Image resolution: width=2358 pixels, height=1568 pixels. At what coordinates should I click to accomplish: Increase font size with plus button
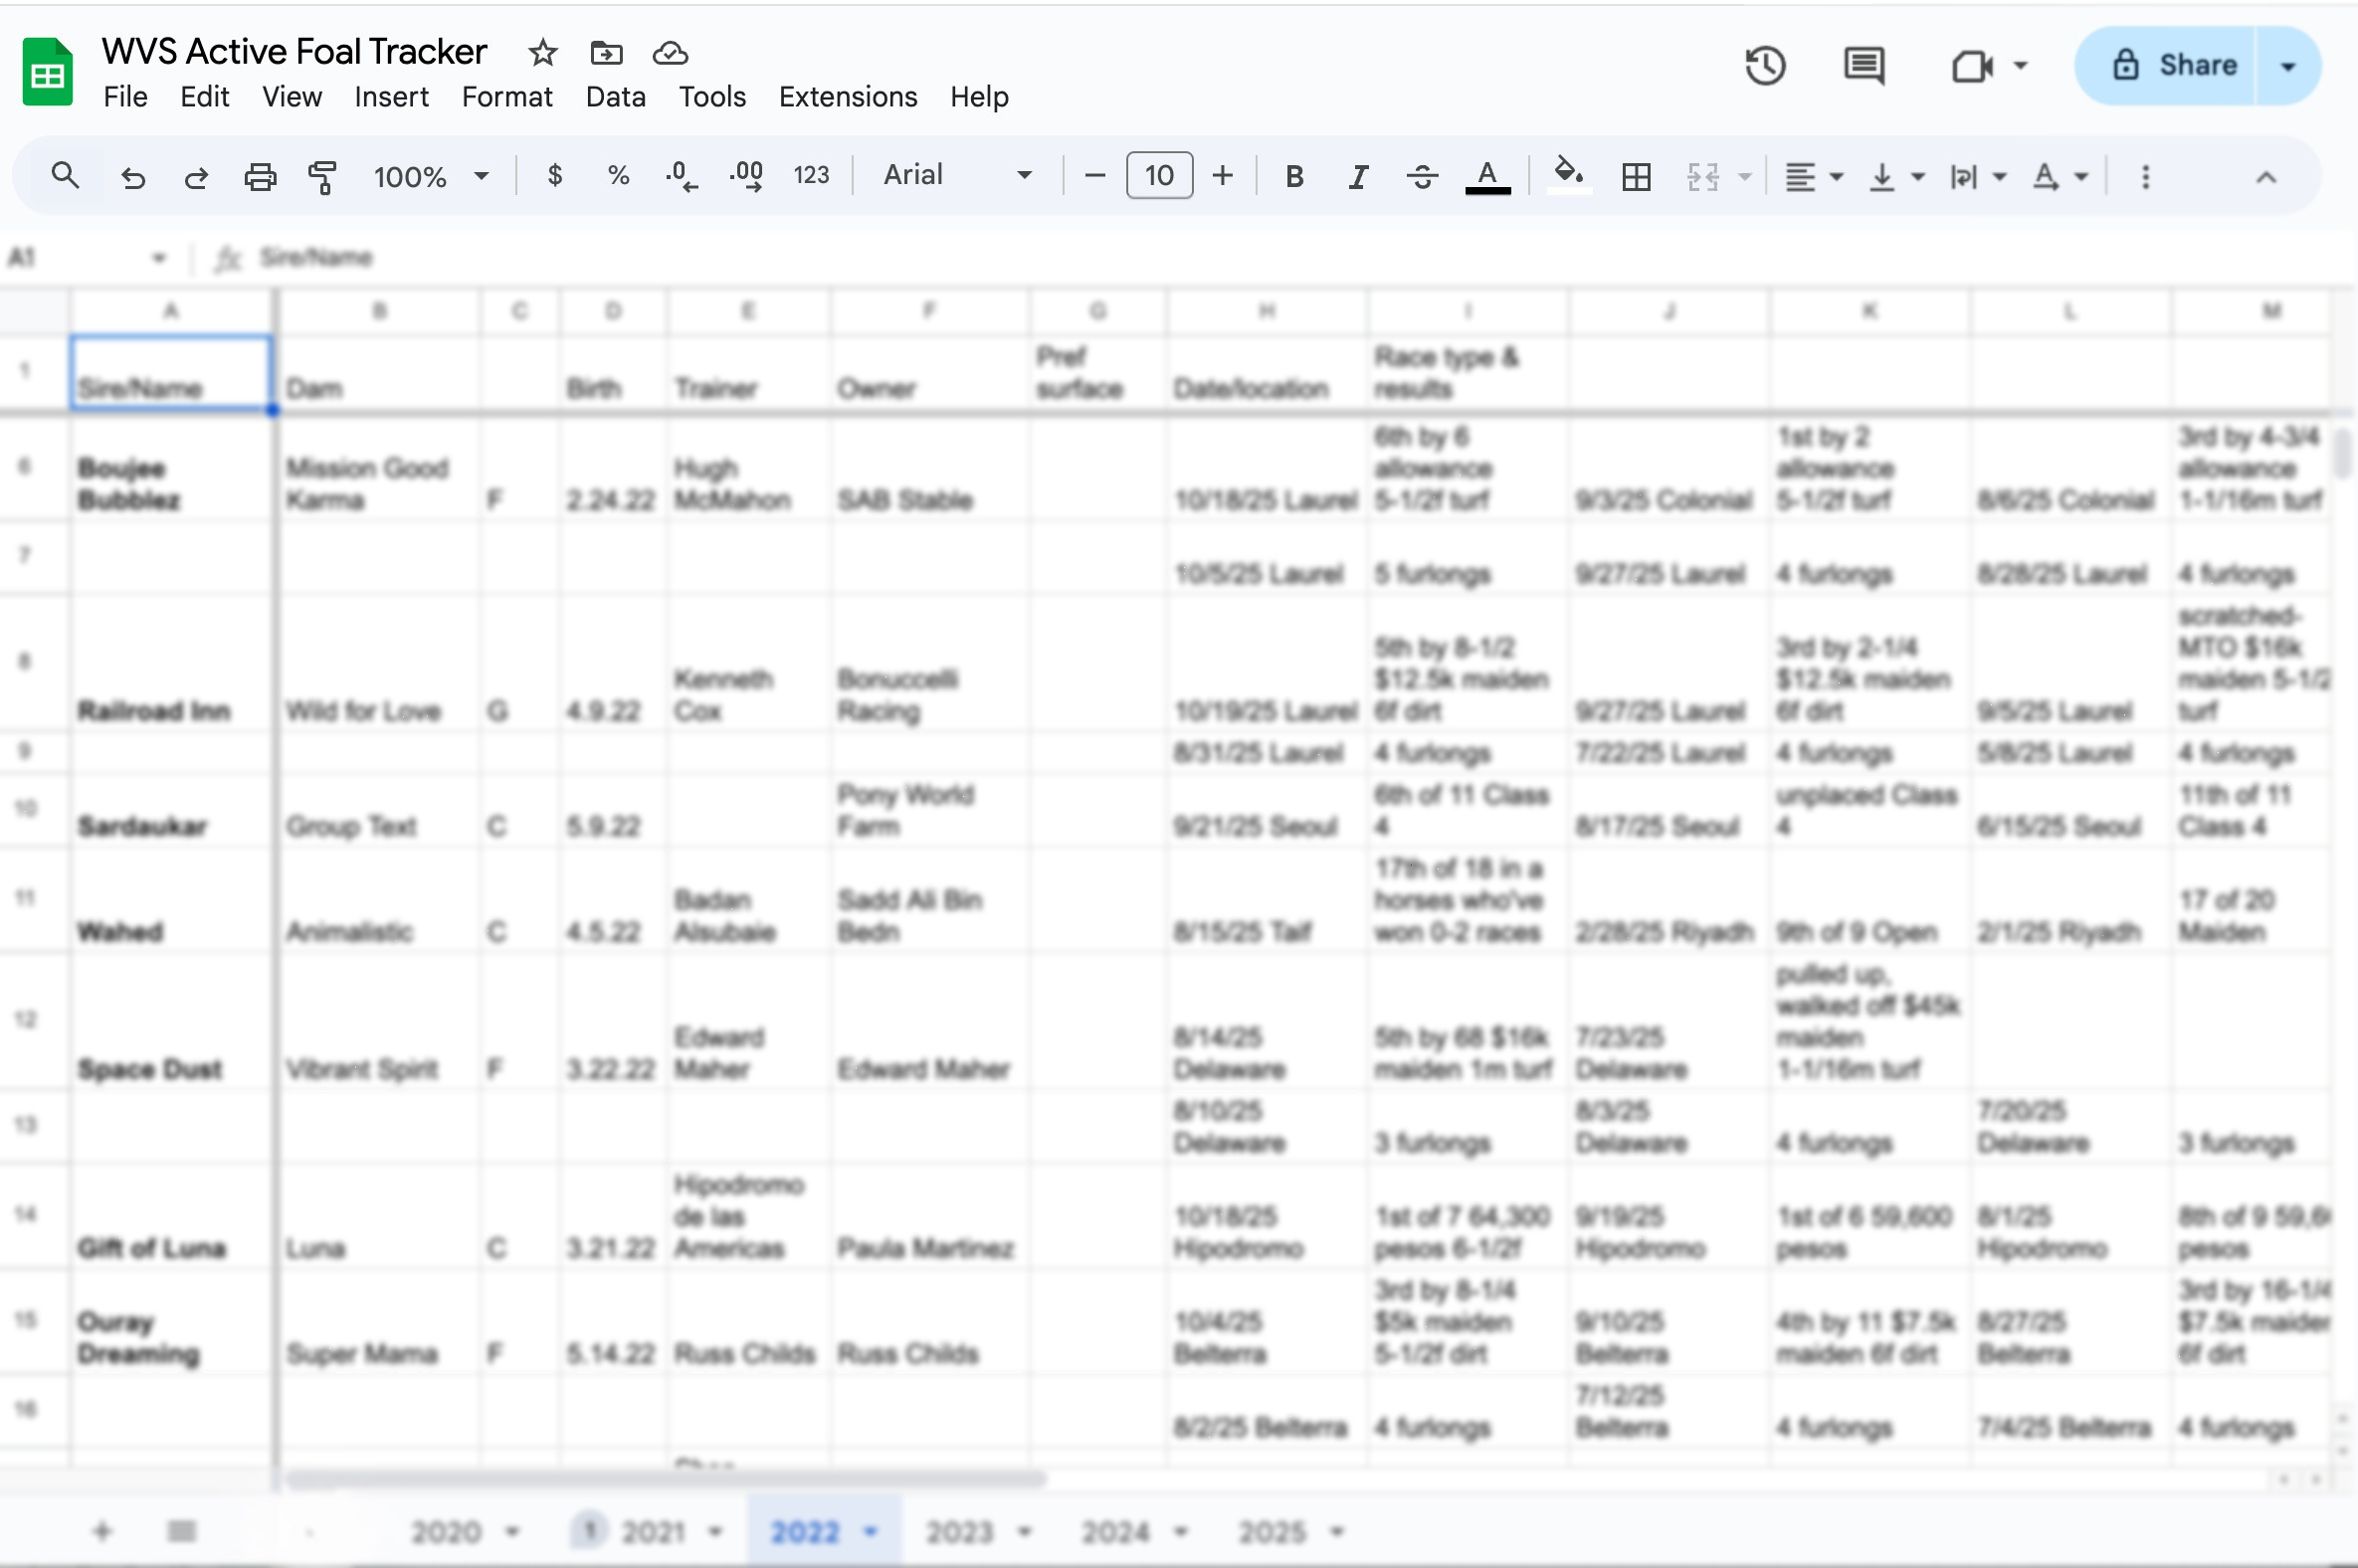click(1222, 176)
